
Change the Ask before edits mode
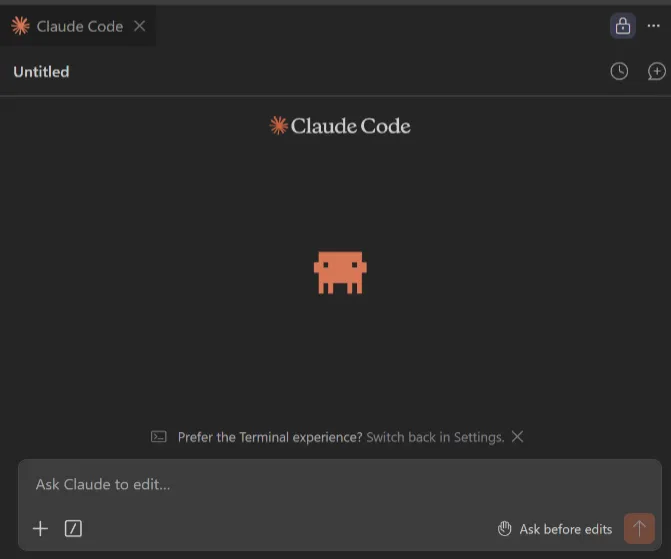point(555,529)
